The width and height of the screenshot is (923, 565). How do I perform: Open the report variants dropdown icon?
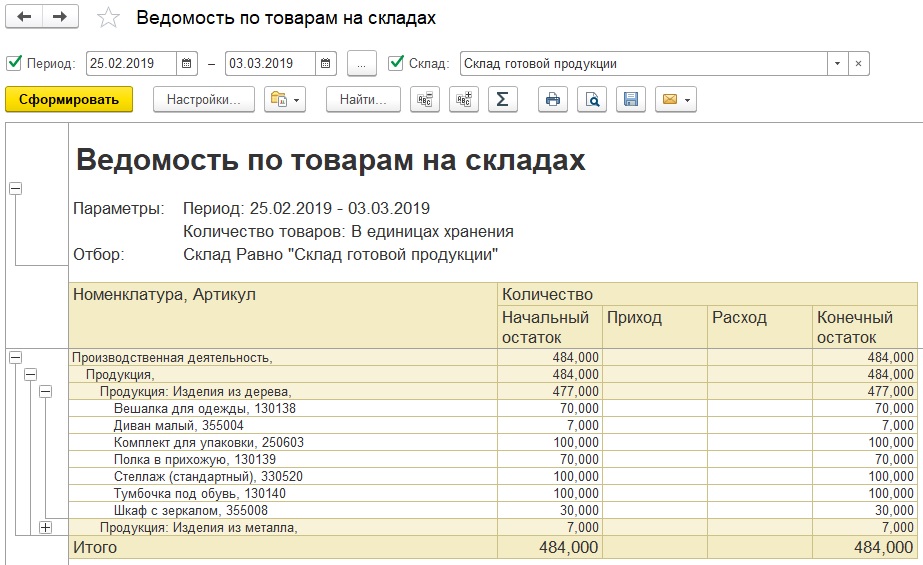285,99
